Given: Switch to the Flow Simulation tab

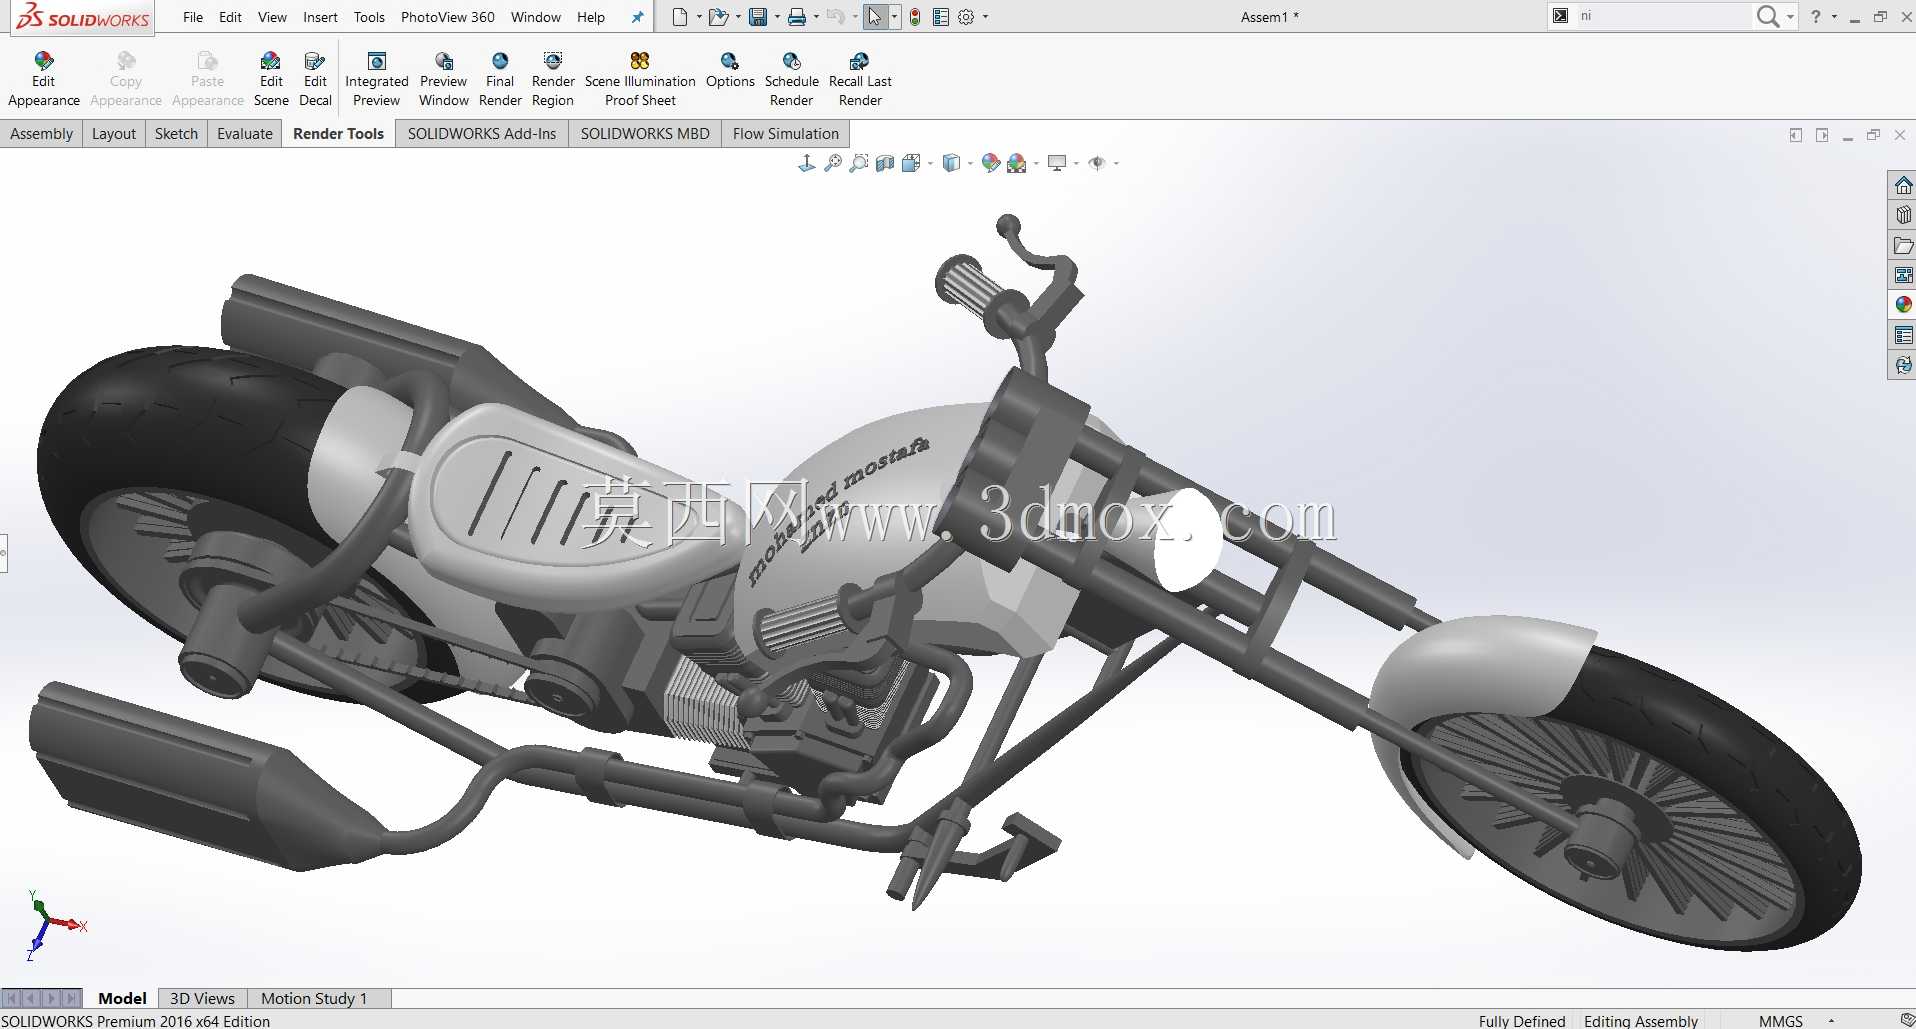Looking at the screenshot, I should [x=785, y=134].
